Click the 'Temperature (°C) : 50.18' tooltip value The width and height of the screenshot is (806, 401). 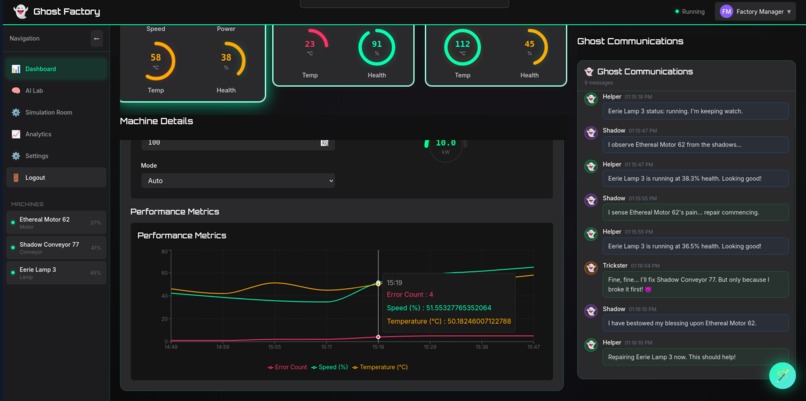[x=449, y=321]
